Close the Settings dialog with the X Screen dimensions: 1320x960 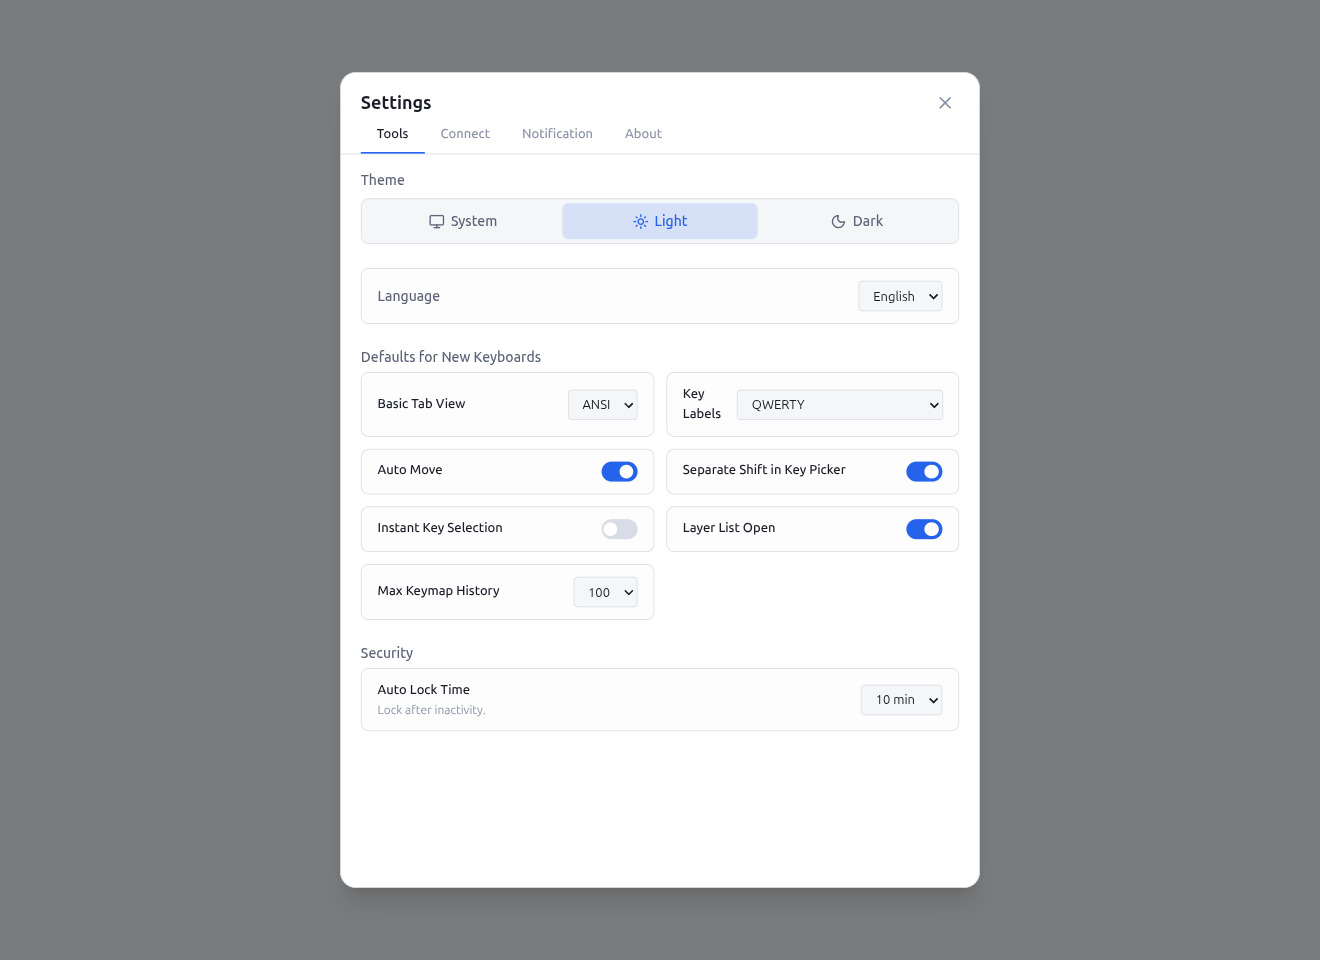click(945, 102)
